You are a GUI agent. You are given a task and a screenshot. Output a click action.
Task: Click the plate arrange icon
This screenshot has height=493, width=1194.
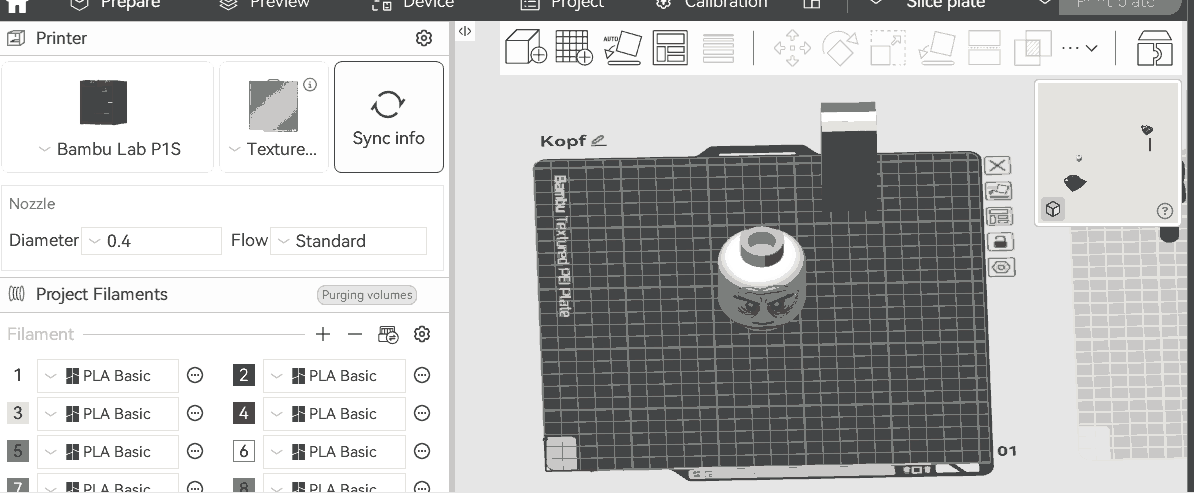point(999,216)
